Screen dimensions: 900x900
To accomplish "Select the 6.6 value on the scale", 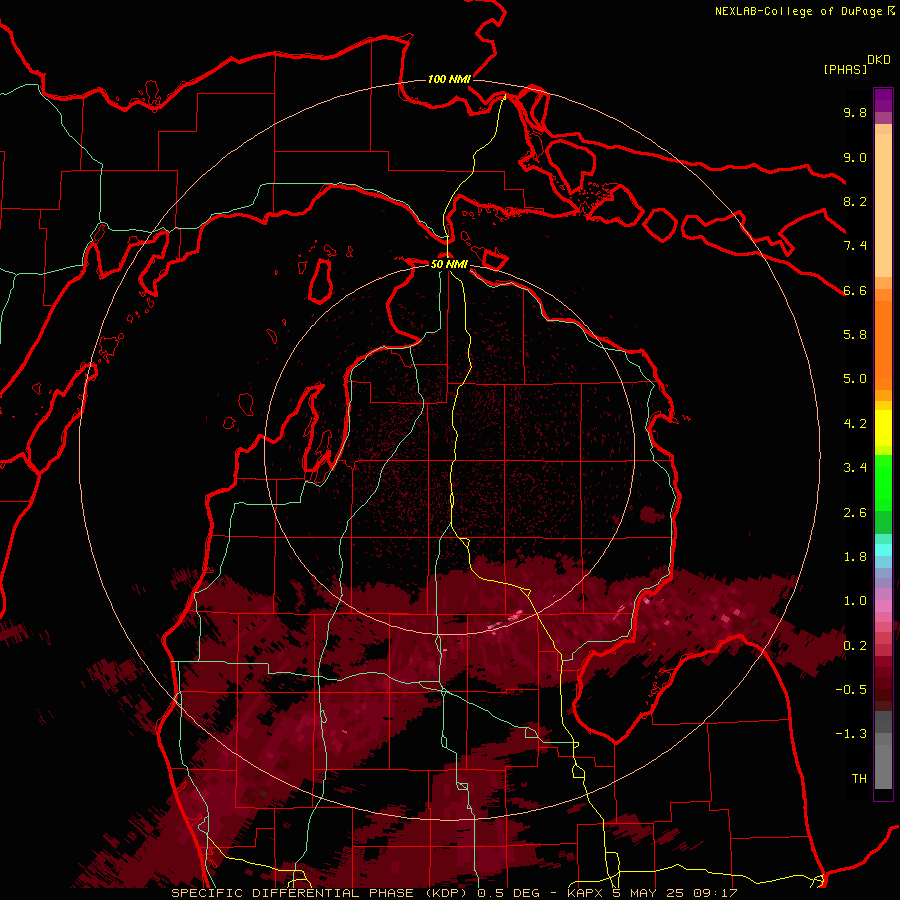I will (x=855, y=290).
